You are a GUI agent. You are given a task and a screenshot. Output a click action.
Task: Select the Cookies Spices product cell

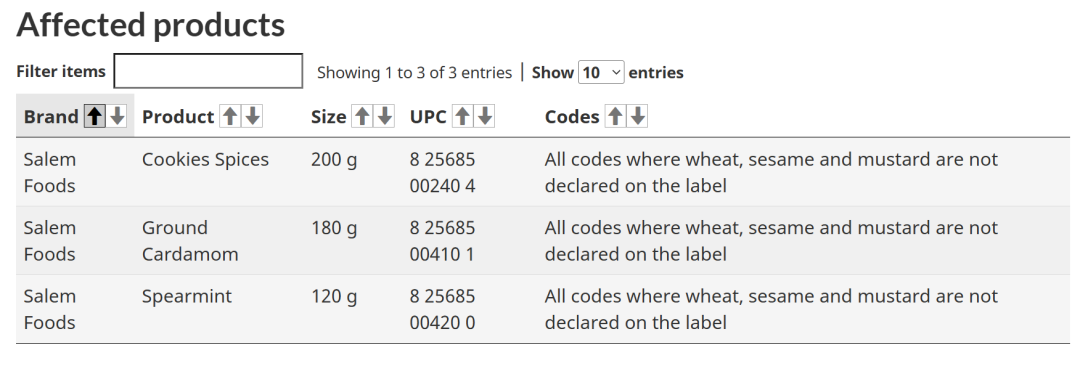tap(205, 159)
